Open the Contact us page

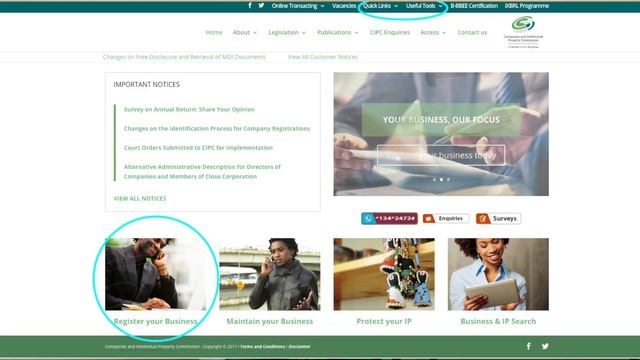pyautogui.click(x=472, y=32)
